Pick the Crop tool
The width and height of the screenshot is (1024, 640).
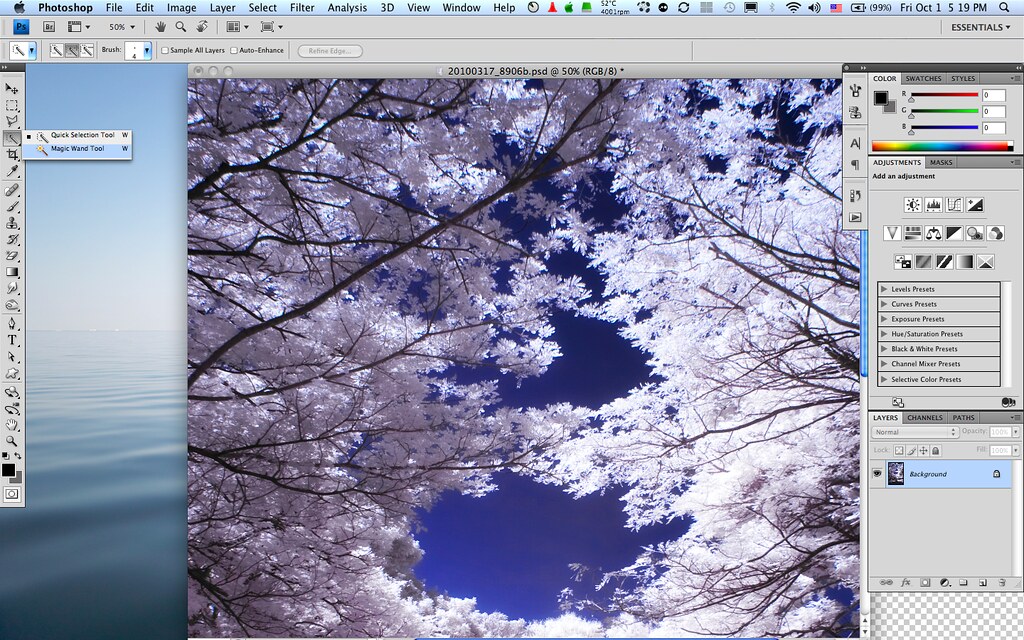12,155
